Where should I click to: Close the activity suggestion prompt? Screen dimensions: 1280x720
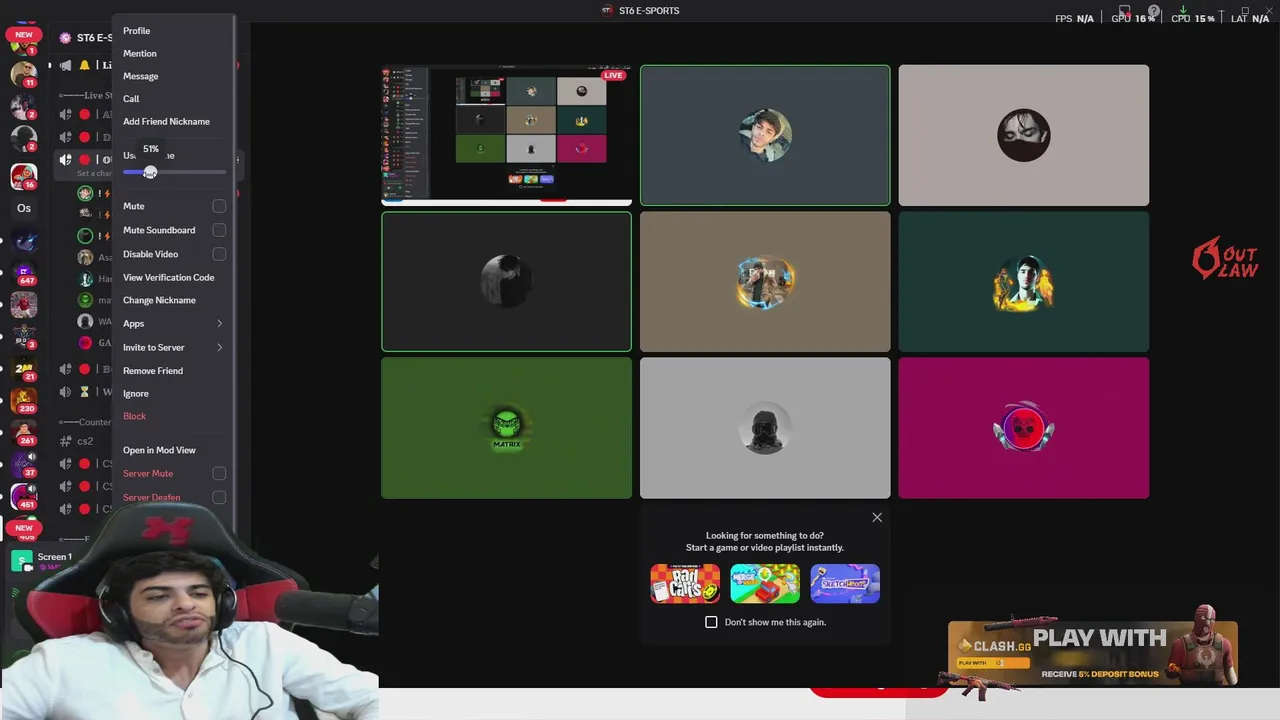(877, 517)
